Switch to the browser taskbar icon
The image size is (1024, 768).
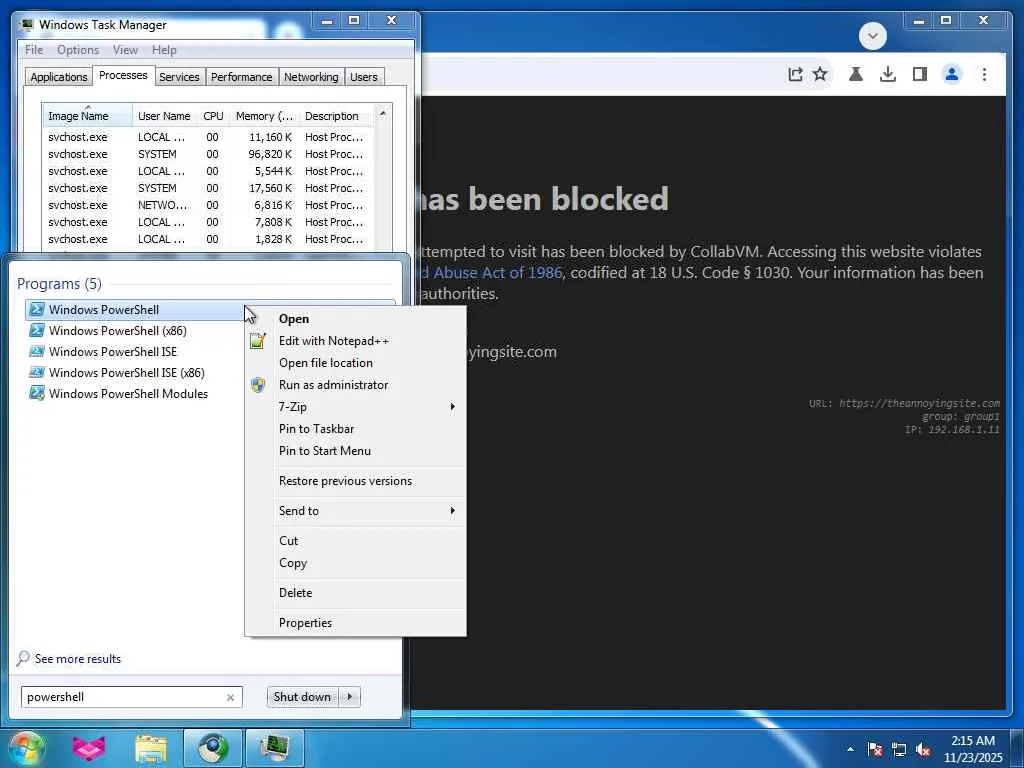(213, 748)
